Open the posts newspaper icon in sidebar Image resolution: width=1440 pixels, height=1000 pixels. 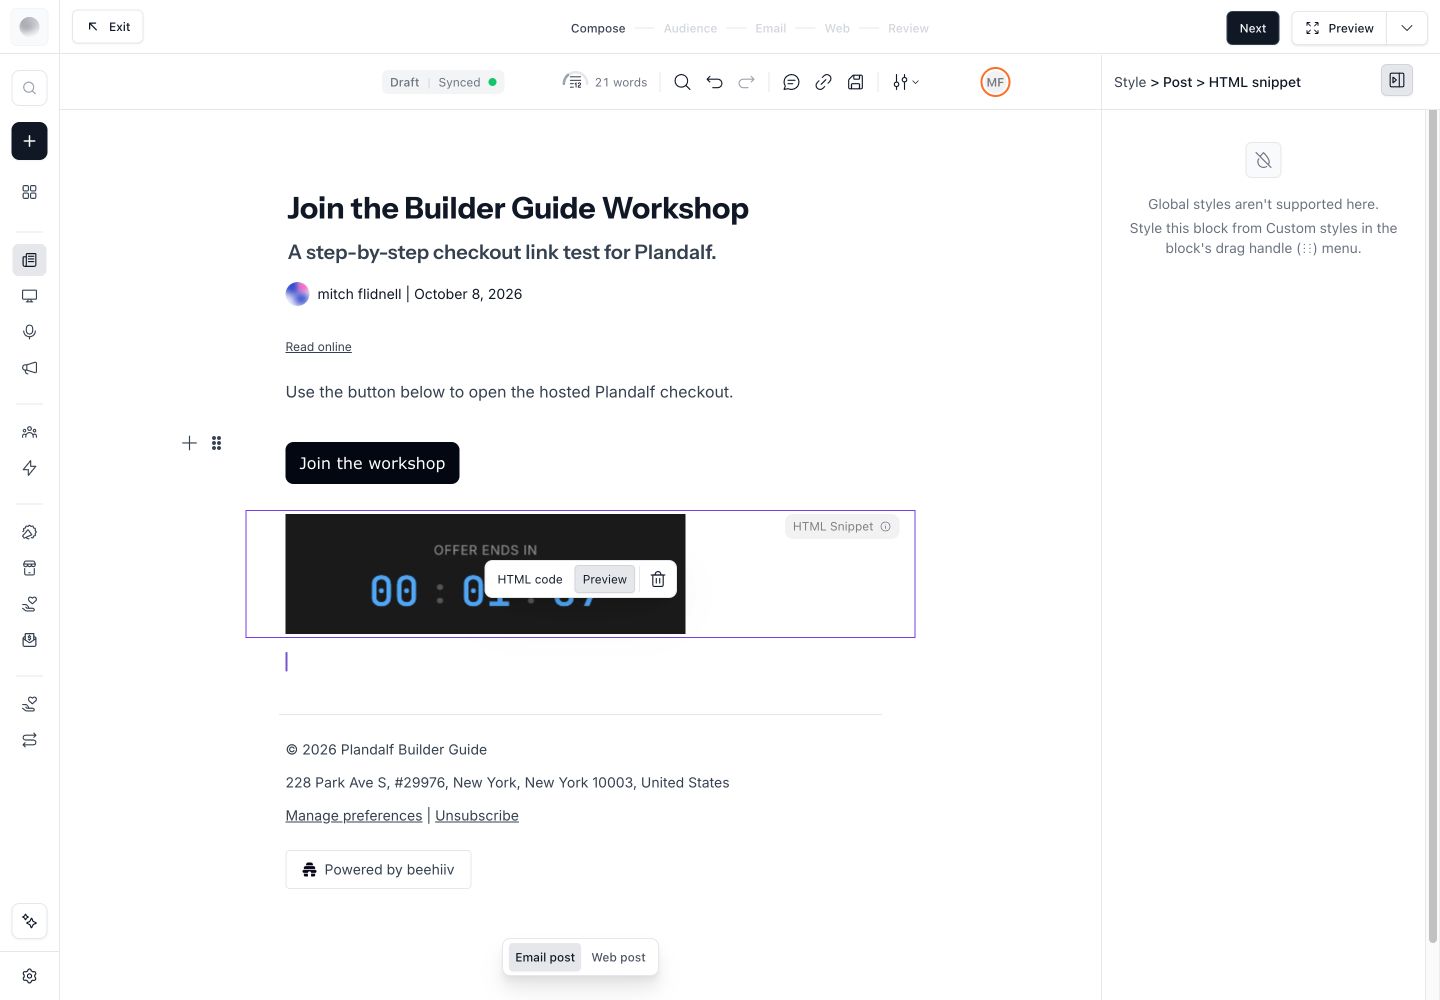pyautogui.click(x=29, y=260)
